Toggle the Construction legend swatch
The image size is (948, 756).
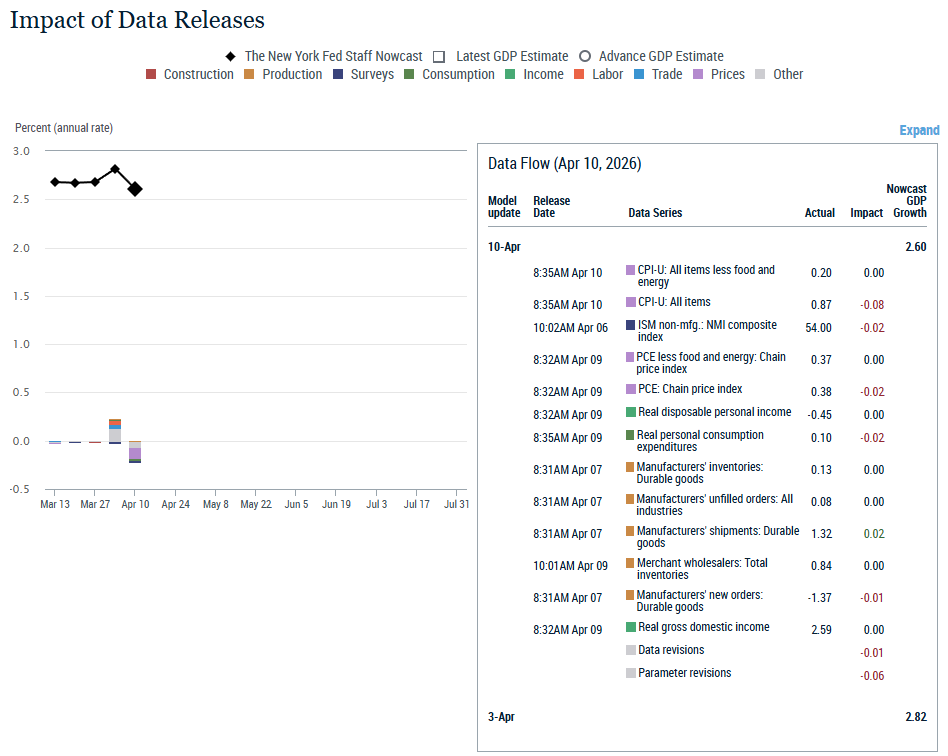(x=151, y=74)
